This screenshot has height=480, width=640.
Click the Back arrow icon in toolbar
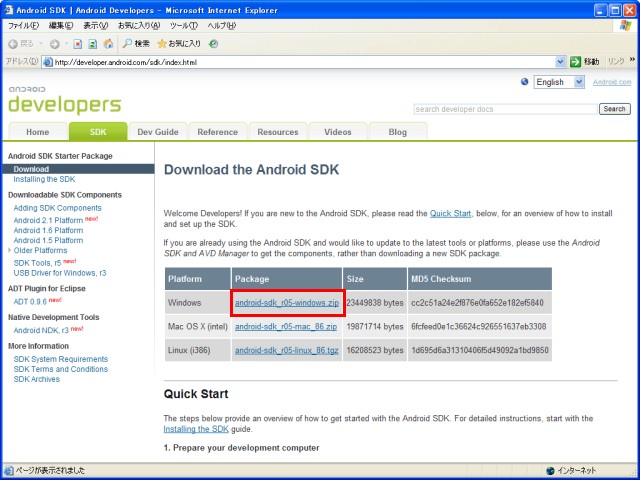click(13, 44)
